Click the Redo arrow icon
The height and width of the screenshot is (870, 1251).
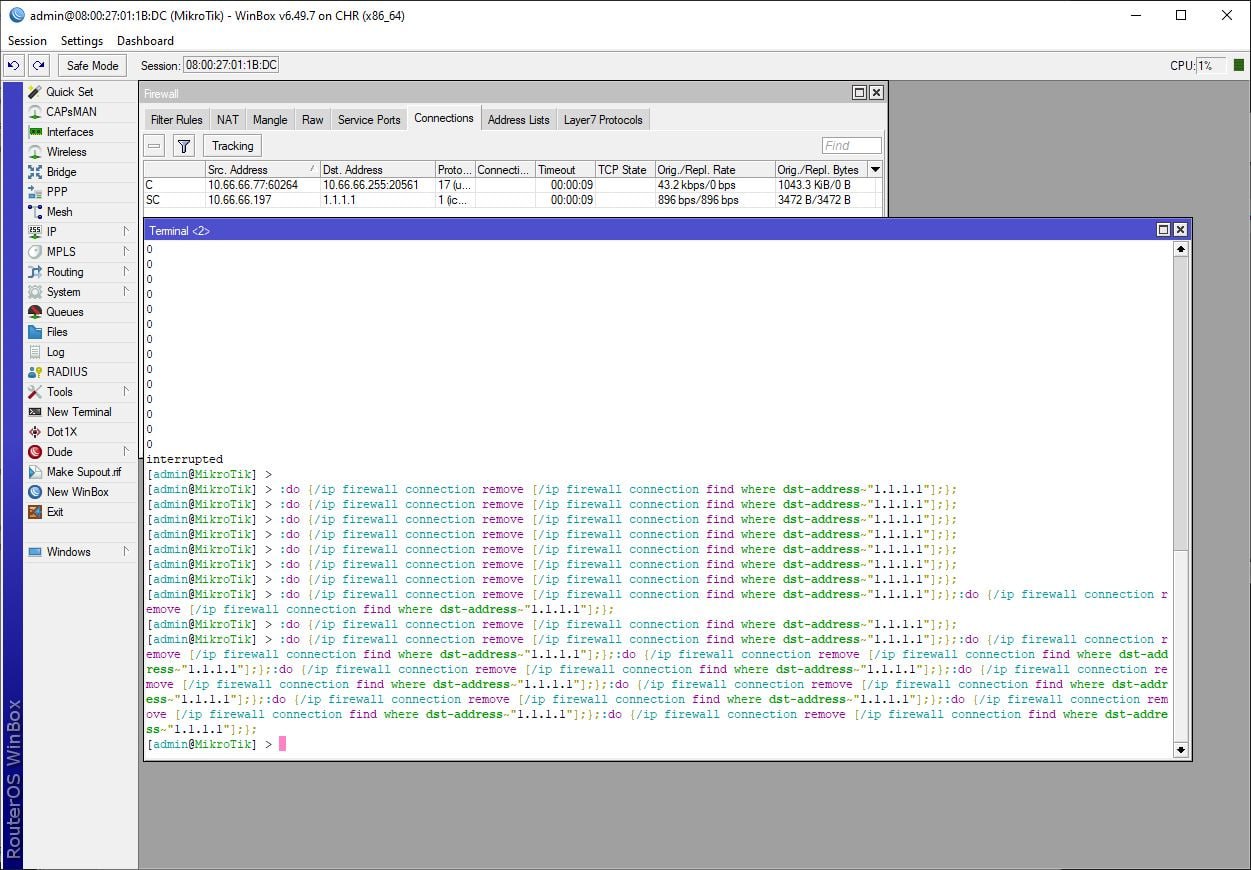(38, 65)
